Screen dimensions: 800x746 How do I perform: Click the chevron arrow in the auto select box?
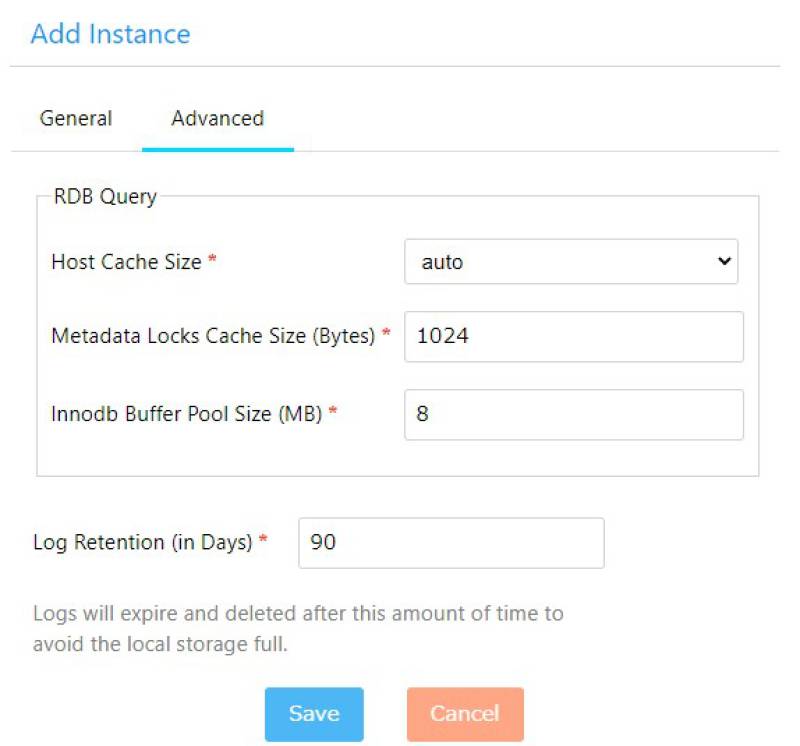point(725,262)
